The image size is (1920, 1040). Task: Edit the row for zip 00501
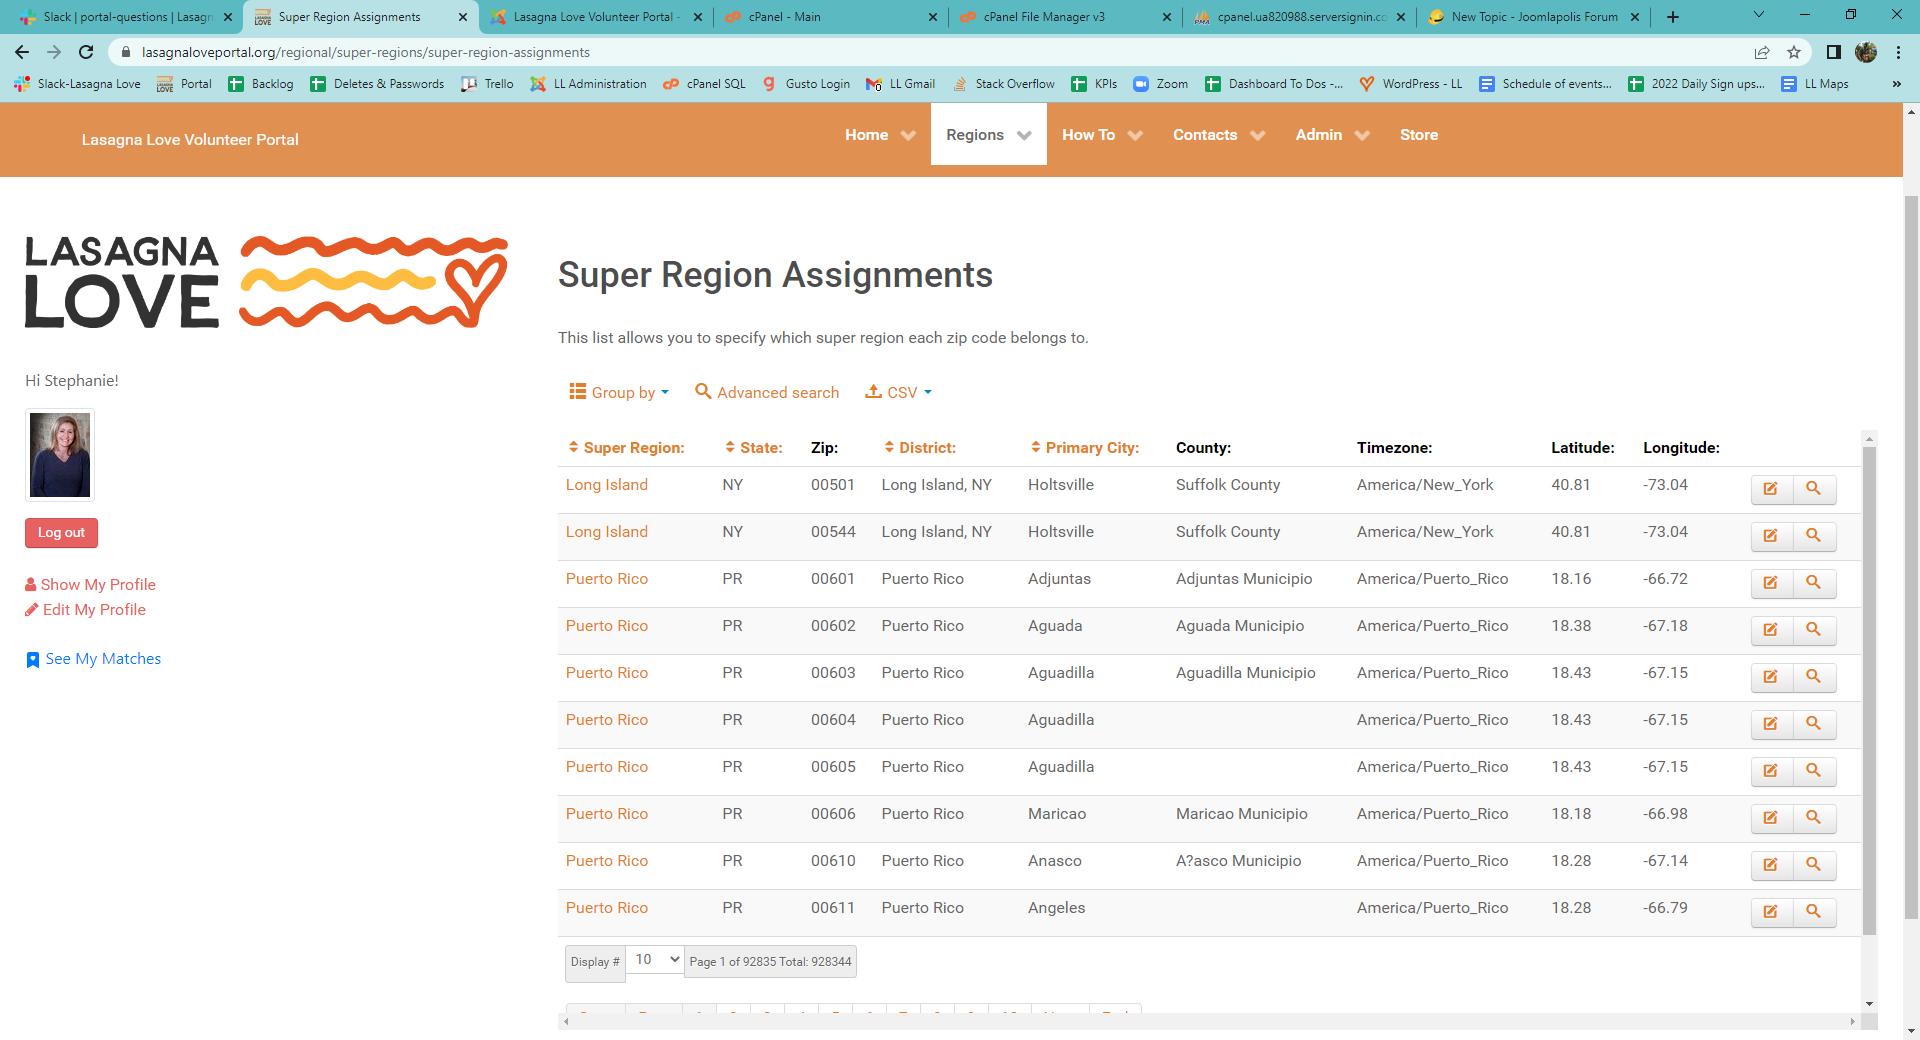[1771, 489]
